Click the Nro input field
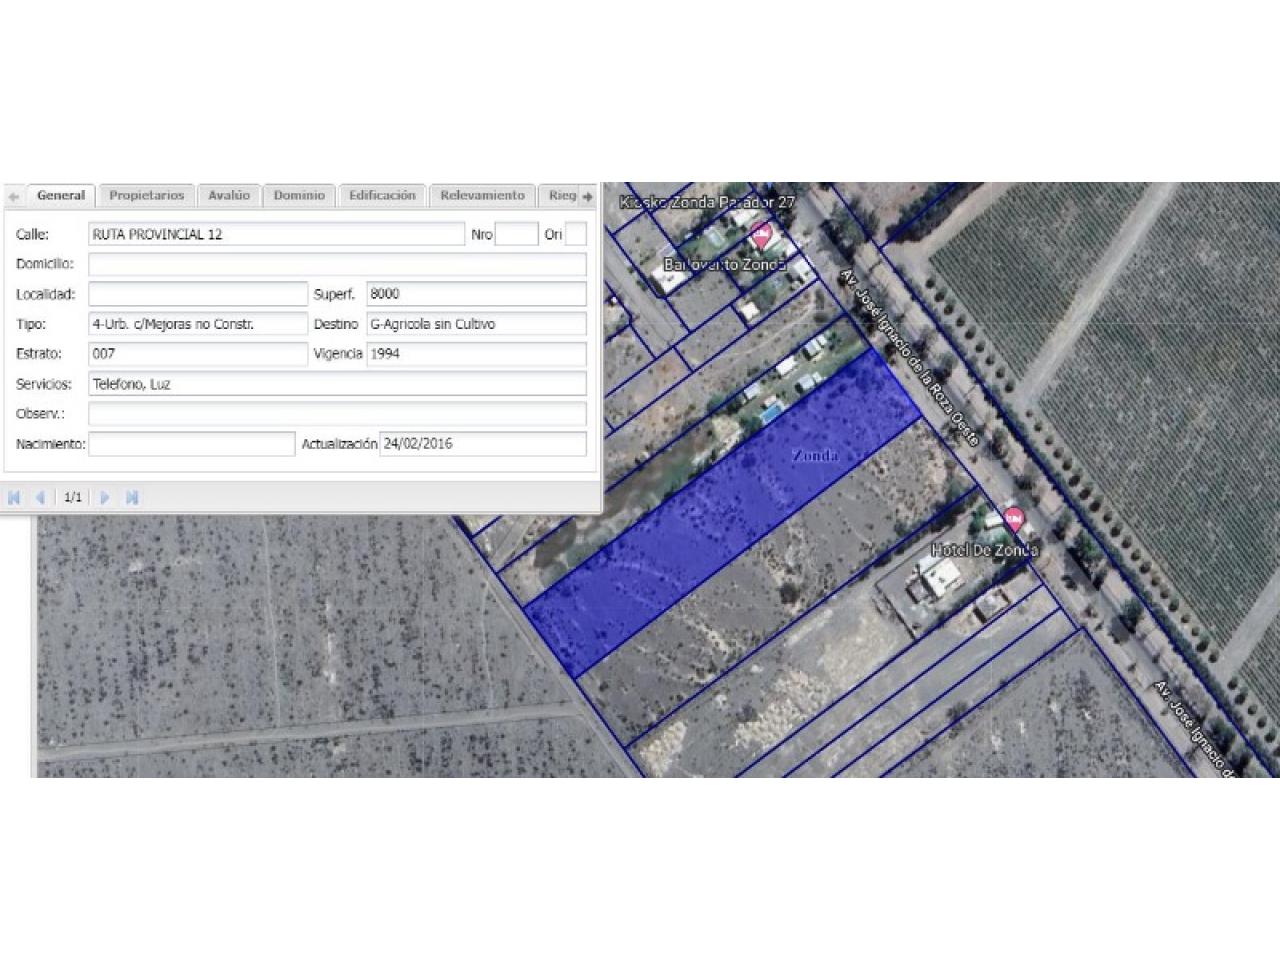This screenshot has width=1280, height=960. [x=516, y=234]
